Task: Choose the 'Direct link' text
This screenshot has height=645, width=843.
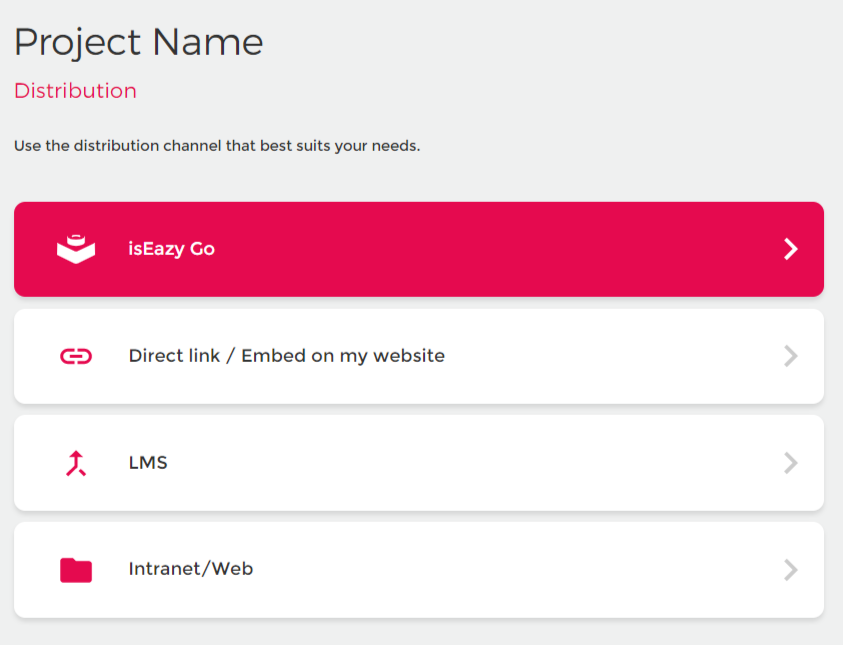Action: 175,356
